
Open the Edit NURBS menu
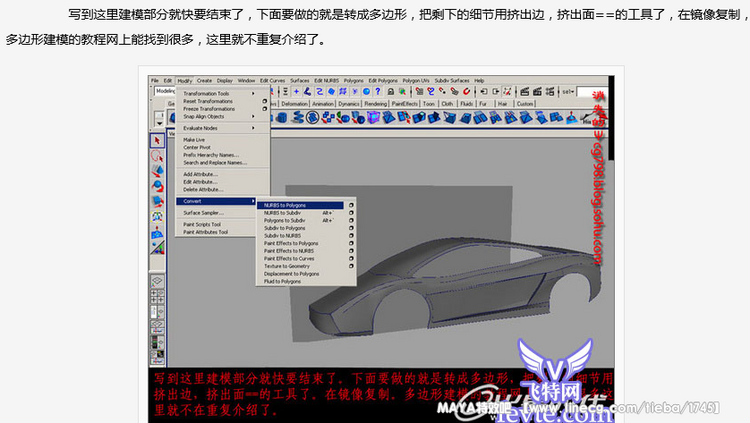[x=327, y=80]
